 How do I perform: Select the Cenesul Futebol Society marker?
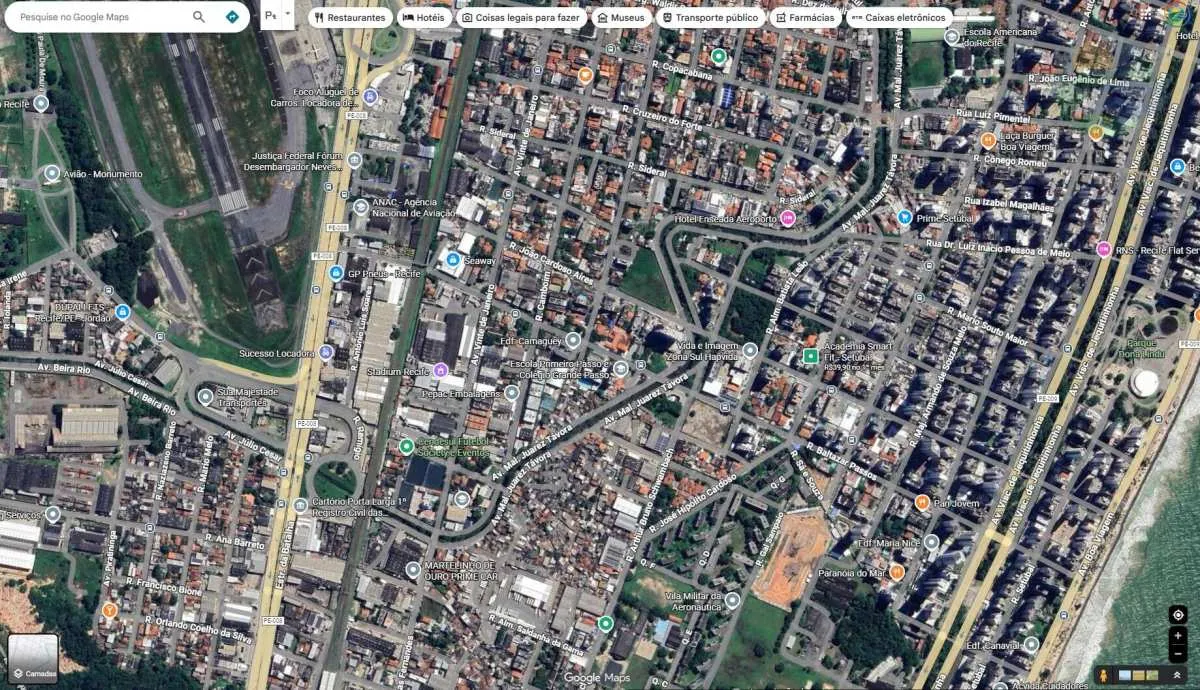point(406,446)
